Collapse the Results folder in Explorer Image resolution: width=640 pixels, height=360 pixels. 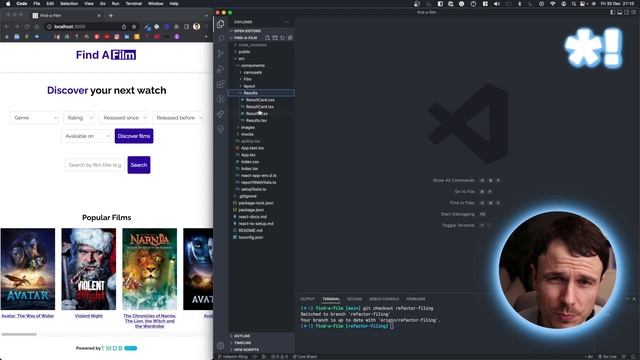click(x=261, y=93)
